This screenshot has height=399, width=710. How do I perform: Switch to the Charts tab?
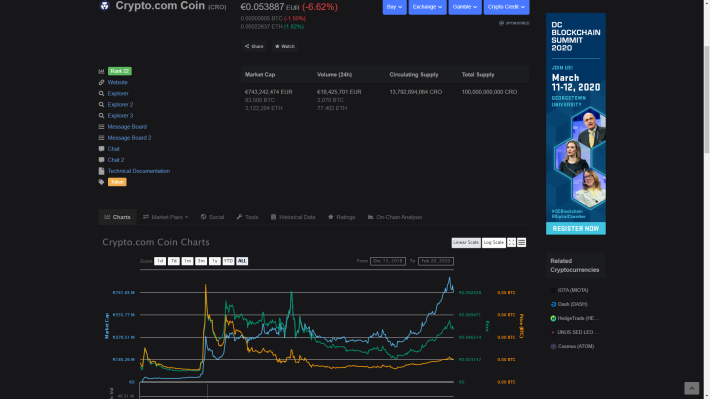click(117, 217)
